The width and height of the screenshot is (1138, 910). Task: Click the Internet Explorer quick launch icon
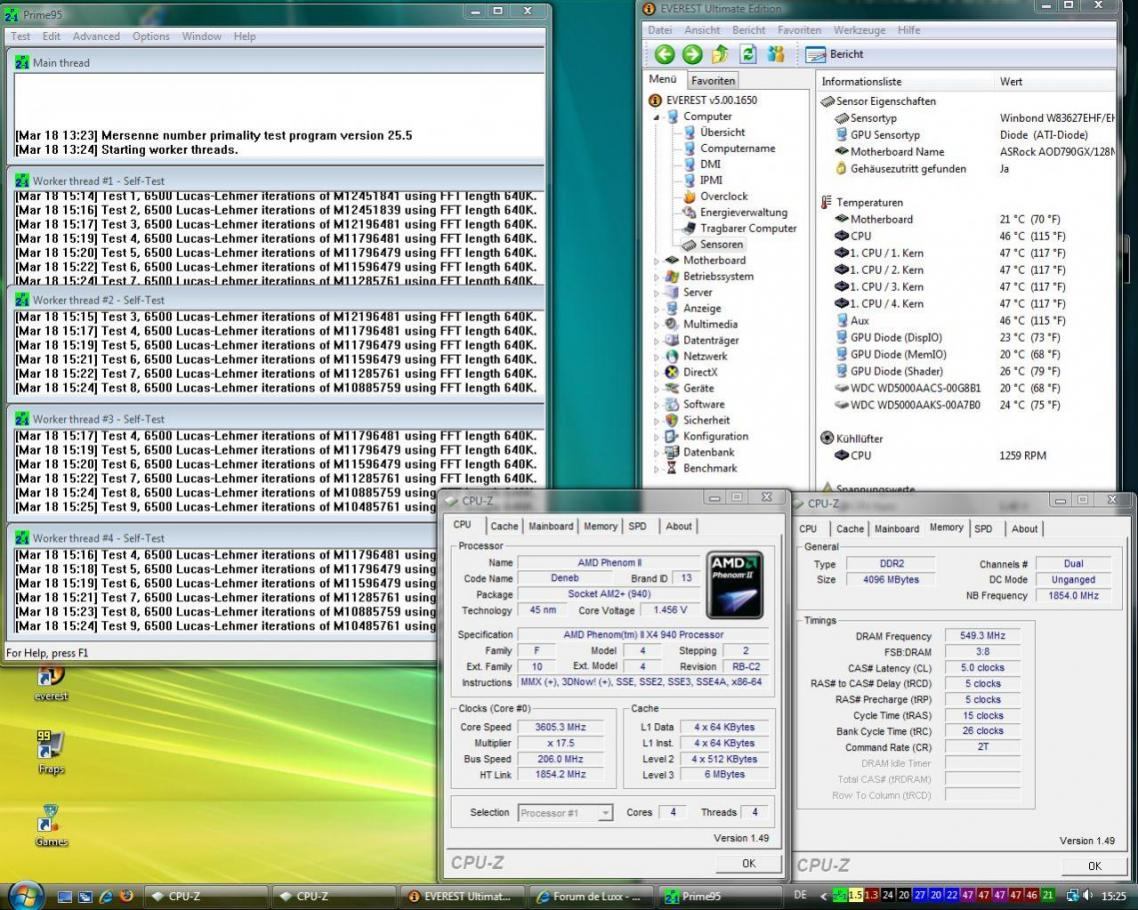point(106,897)
